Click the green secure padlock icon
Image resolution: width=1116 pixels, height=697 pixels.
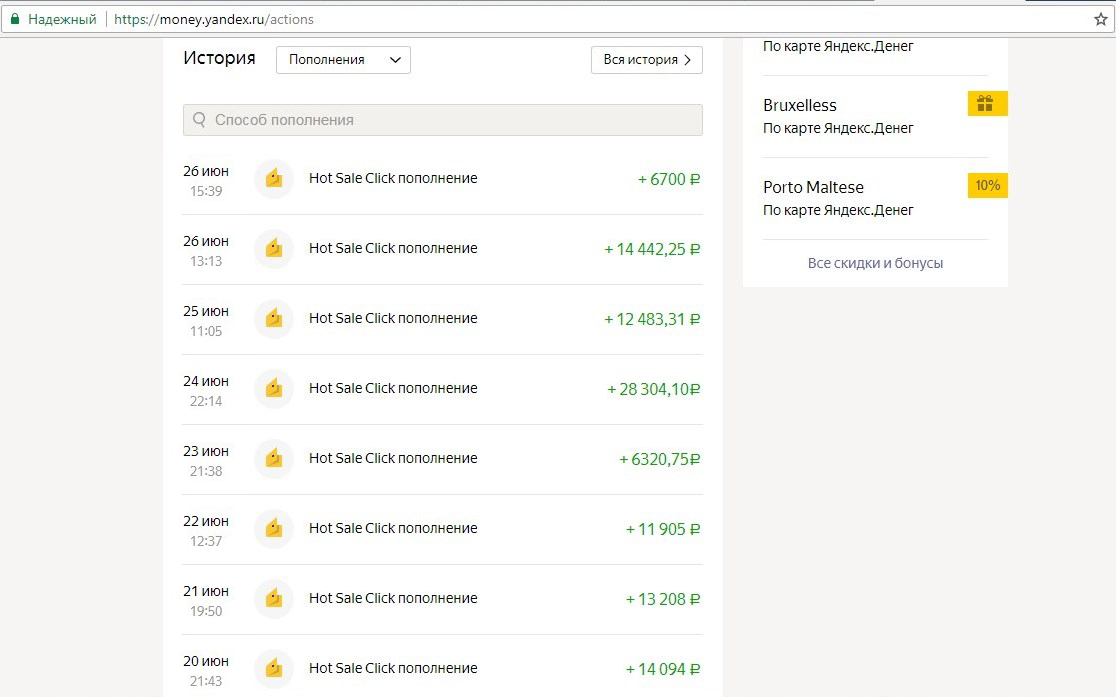pyautogui.click(x=15, y=19)
